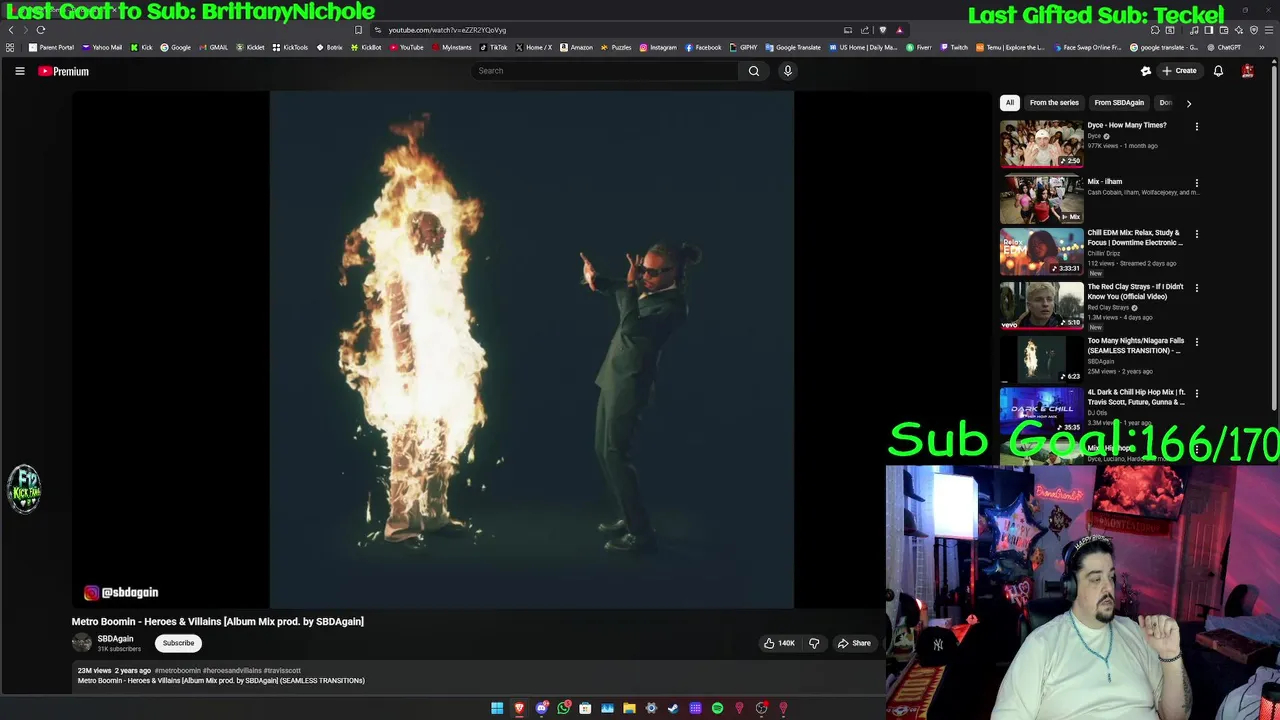Share the Metro Boomin video
This screenshot has height=720, width=1280.
tap(854, 643)
